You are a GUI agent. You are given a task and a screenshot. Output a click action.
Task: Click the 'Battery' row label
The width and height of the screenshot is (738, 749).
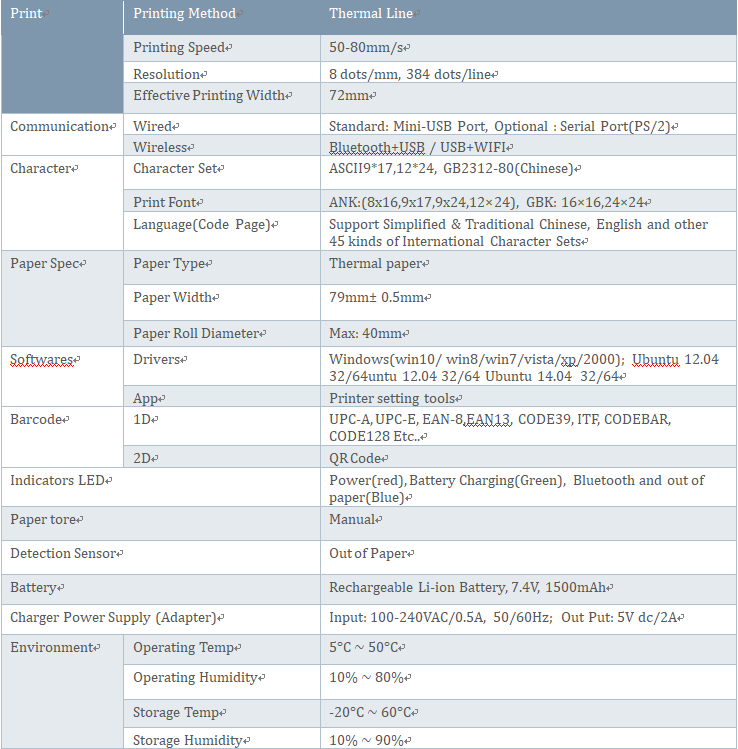(33, 588)
